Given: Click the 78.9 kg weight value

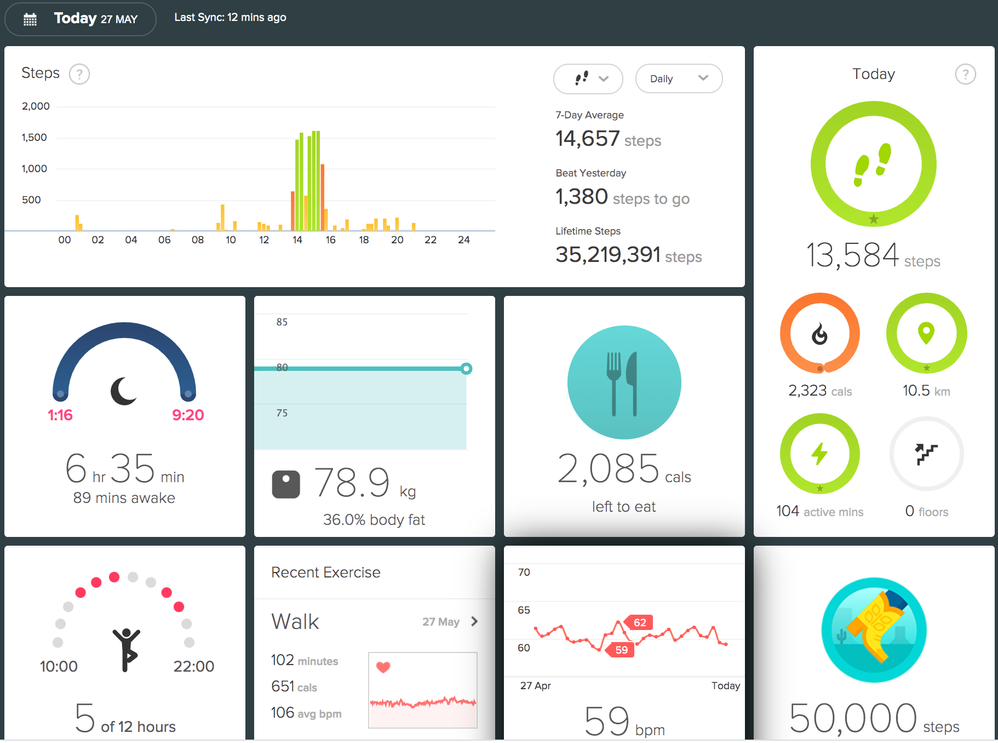Looking at the screenshot, I should (365, 483).
